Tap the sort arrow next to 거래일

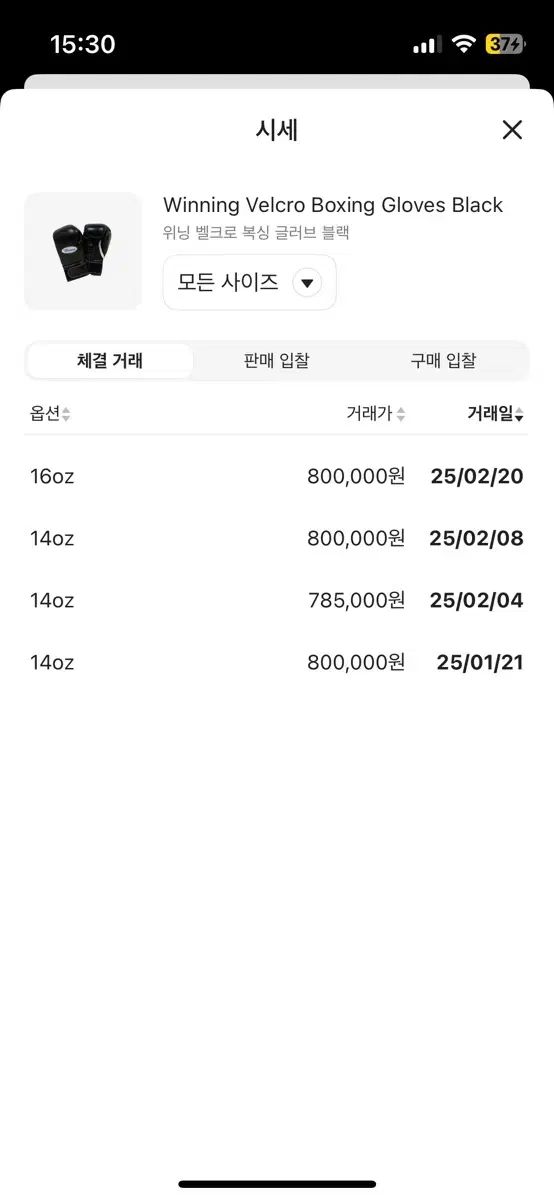point(519,416)
